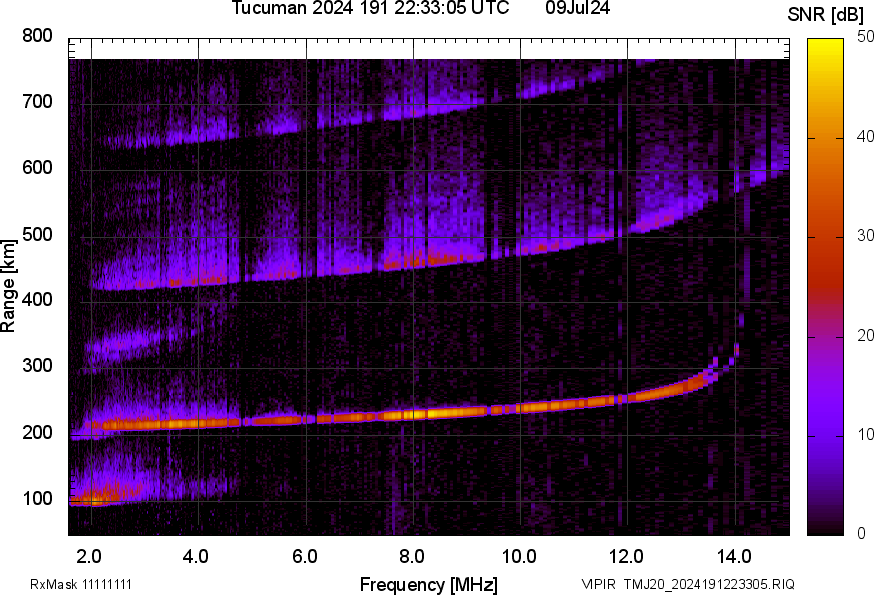Click the colorbar tick label '30'
Screen dimensions: 874x595
coord(865,236)
